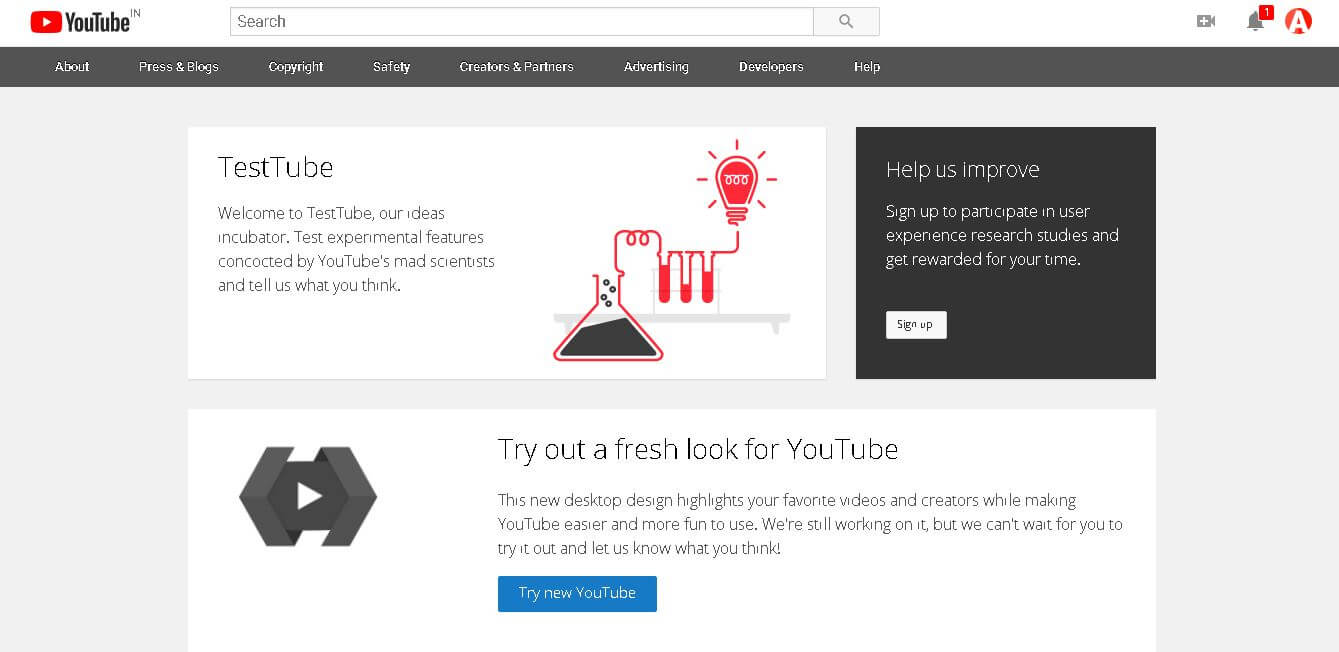Click 'Try out a fresh look for YouTube' heading
This screenshot has width=1339, height=652.
coord(698,449)
